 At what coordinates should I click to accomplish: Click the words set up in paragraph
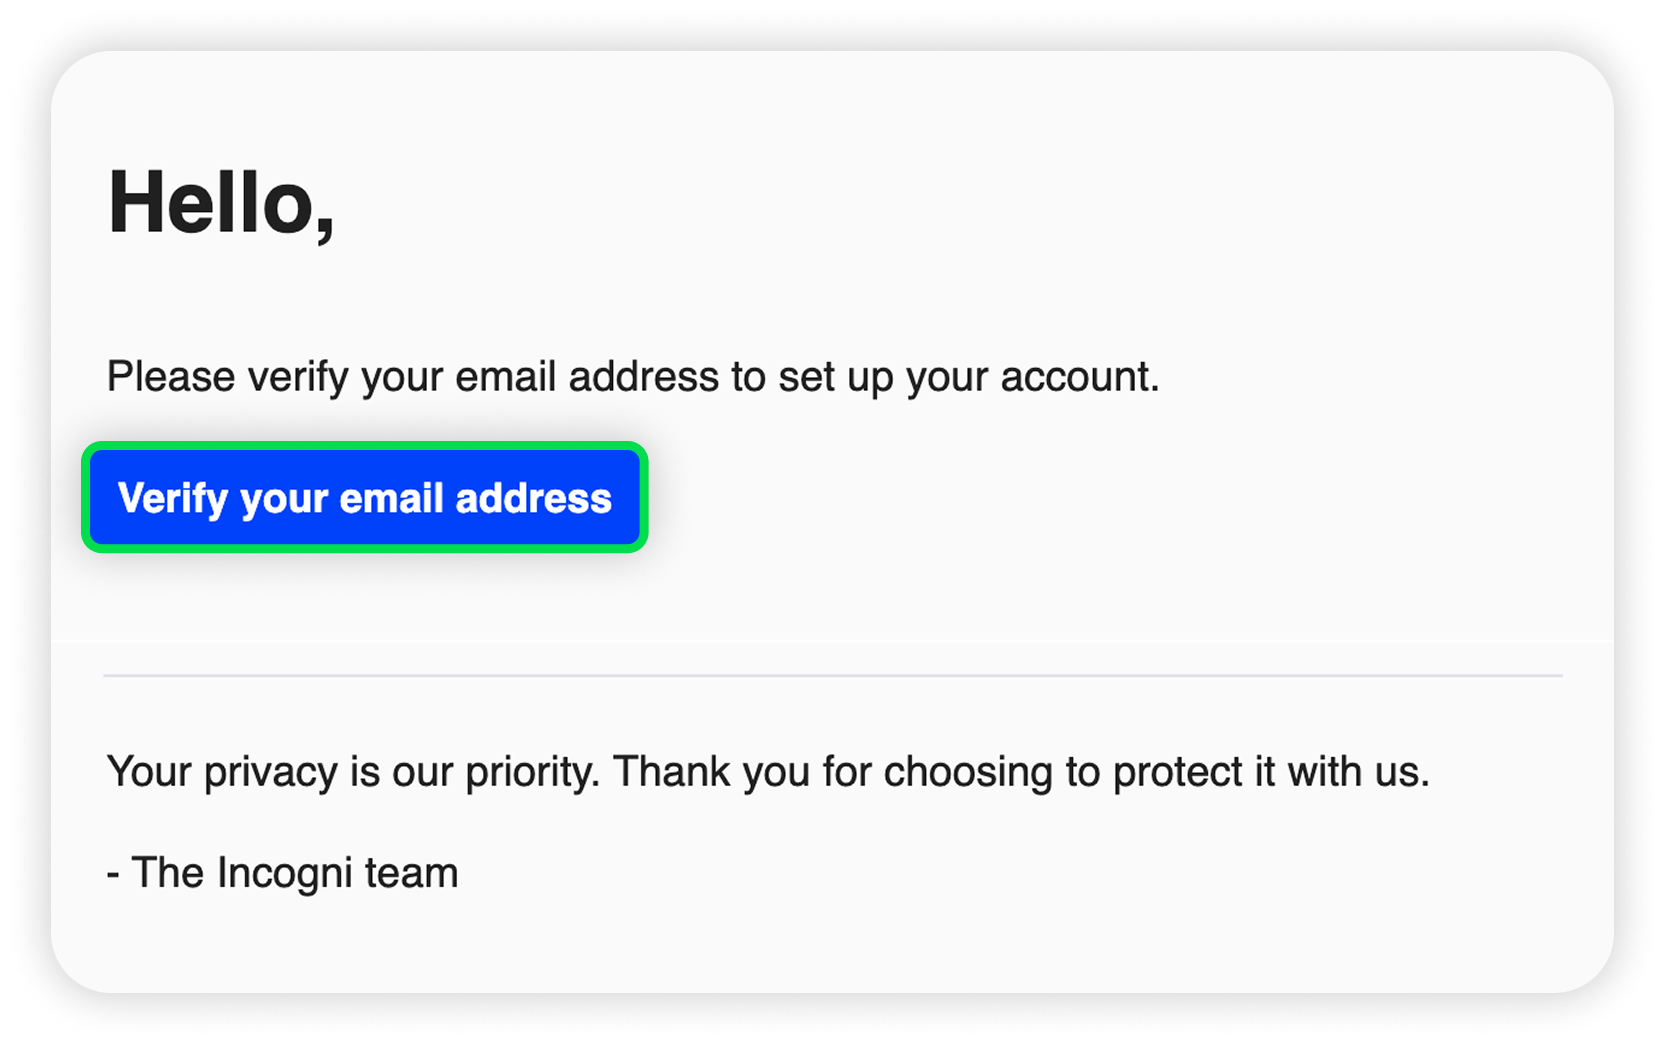835,378
